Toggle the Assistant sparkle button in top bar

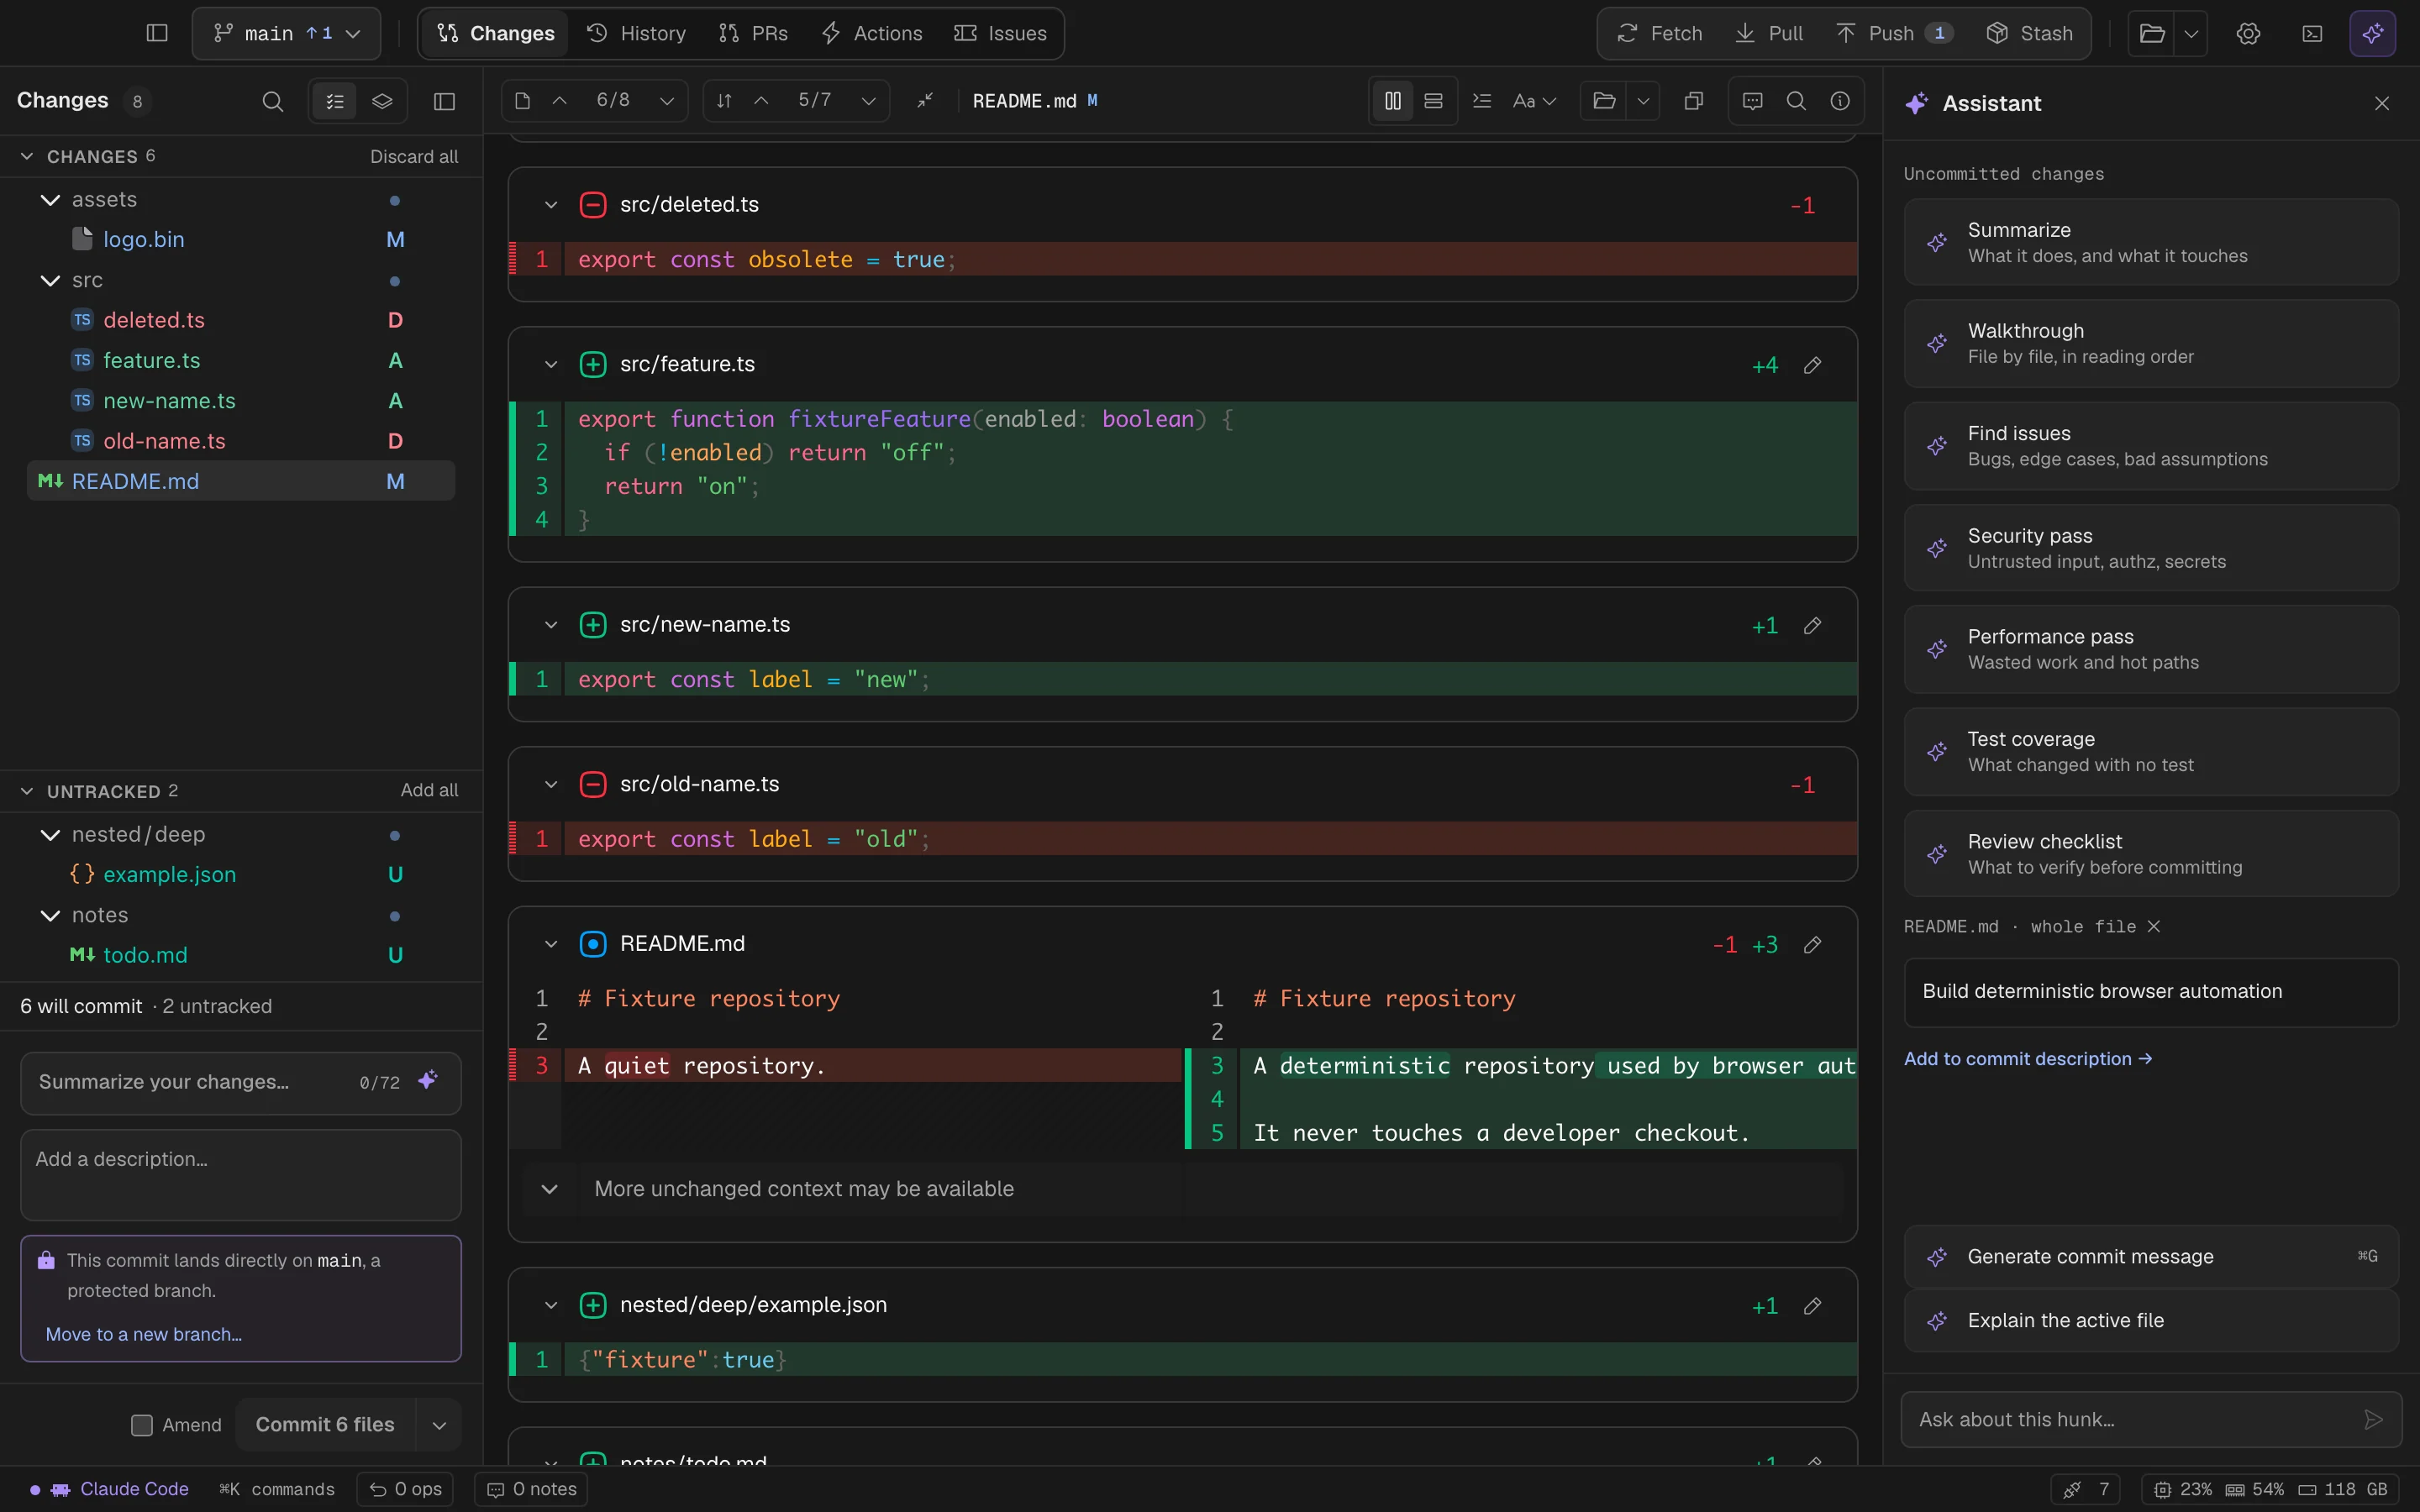click(x=2373, y=33)
